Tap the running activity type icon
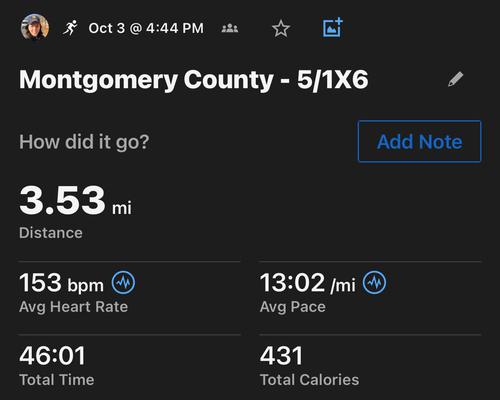This screenshot has width=500, height=400. (x=70, y=28)
